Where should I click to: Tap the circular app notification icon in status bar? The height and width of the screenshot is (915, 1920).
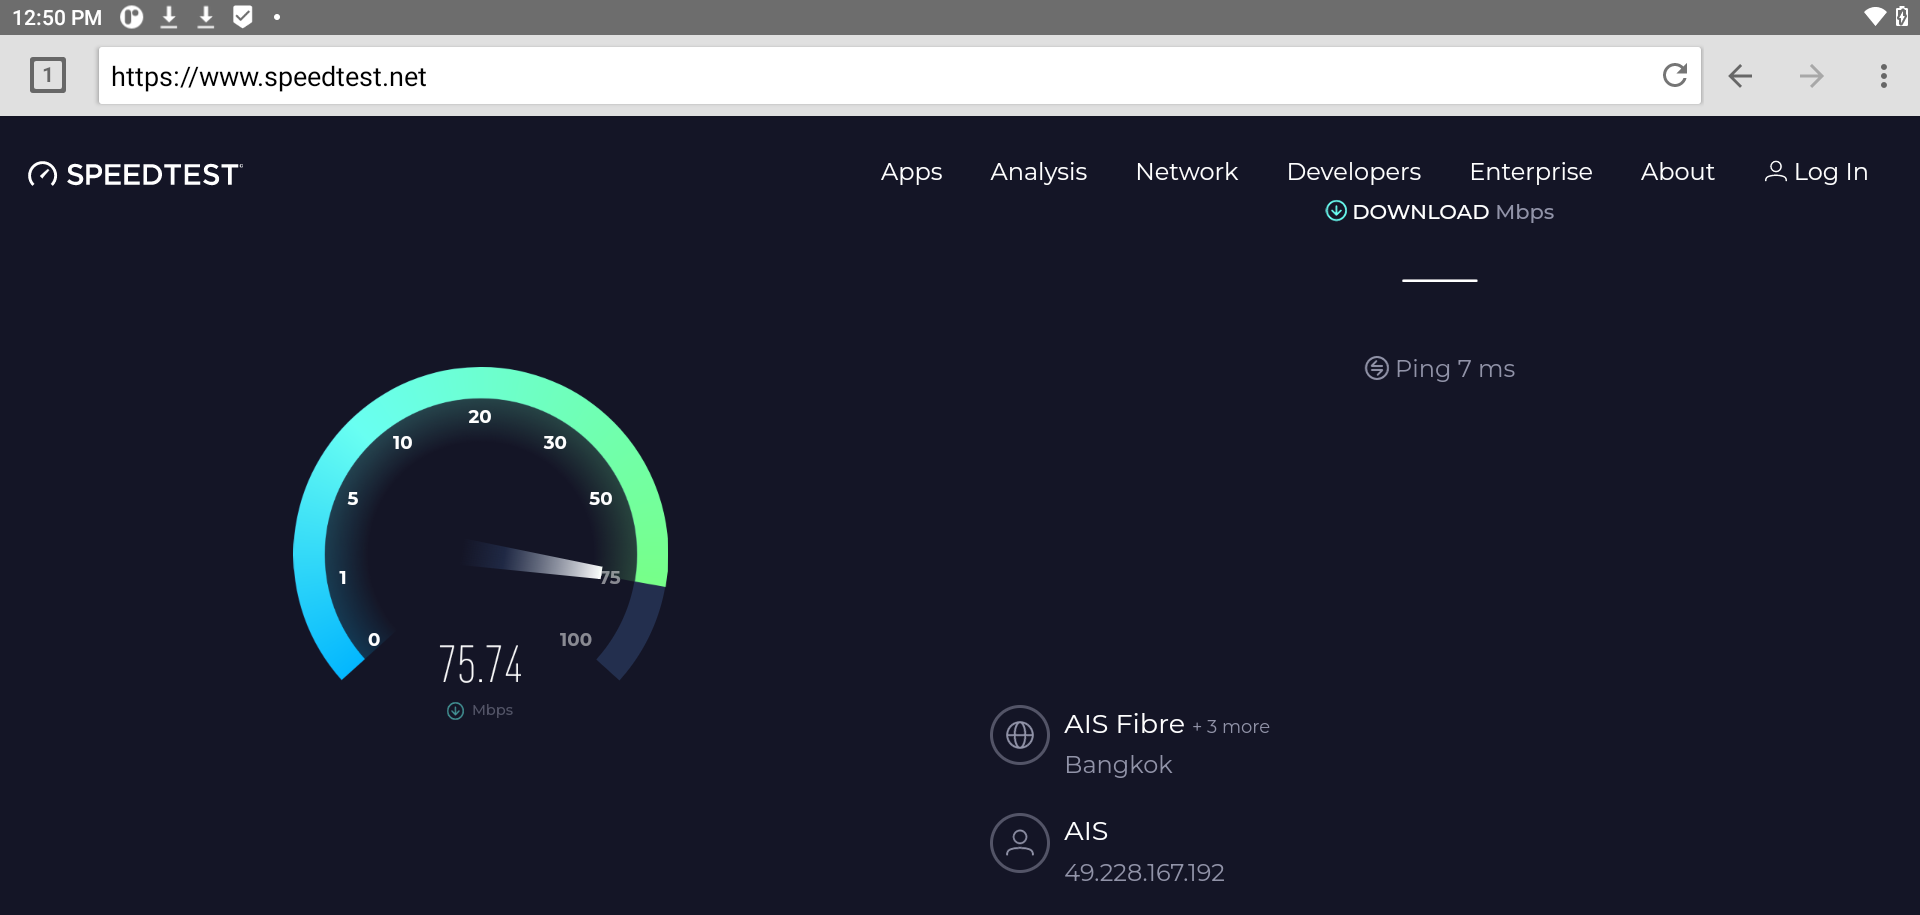[131, 17]
